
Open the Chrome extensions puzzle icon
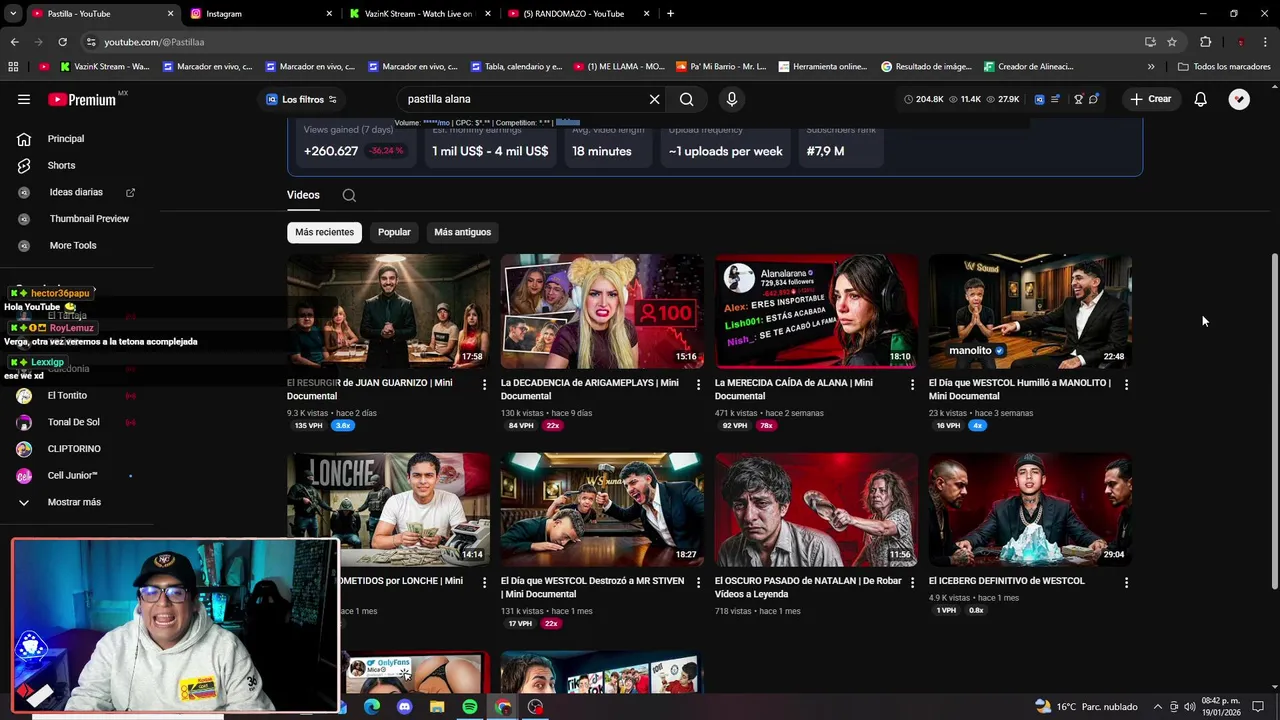tap(1205, 42)
